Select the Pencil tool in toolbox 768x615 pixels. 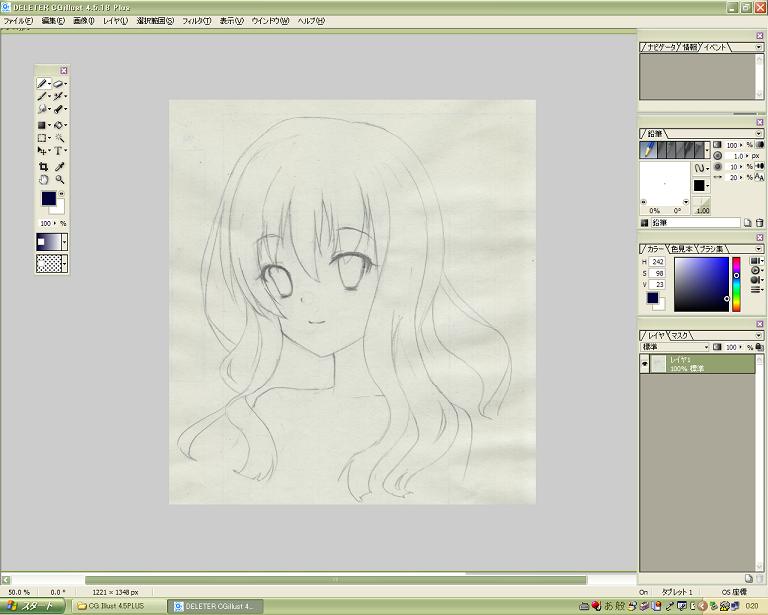(42, 84)
